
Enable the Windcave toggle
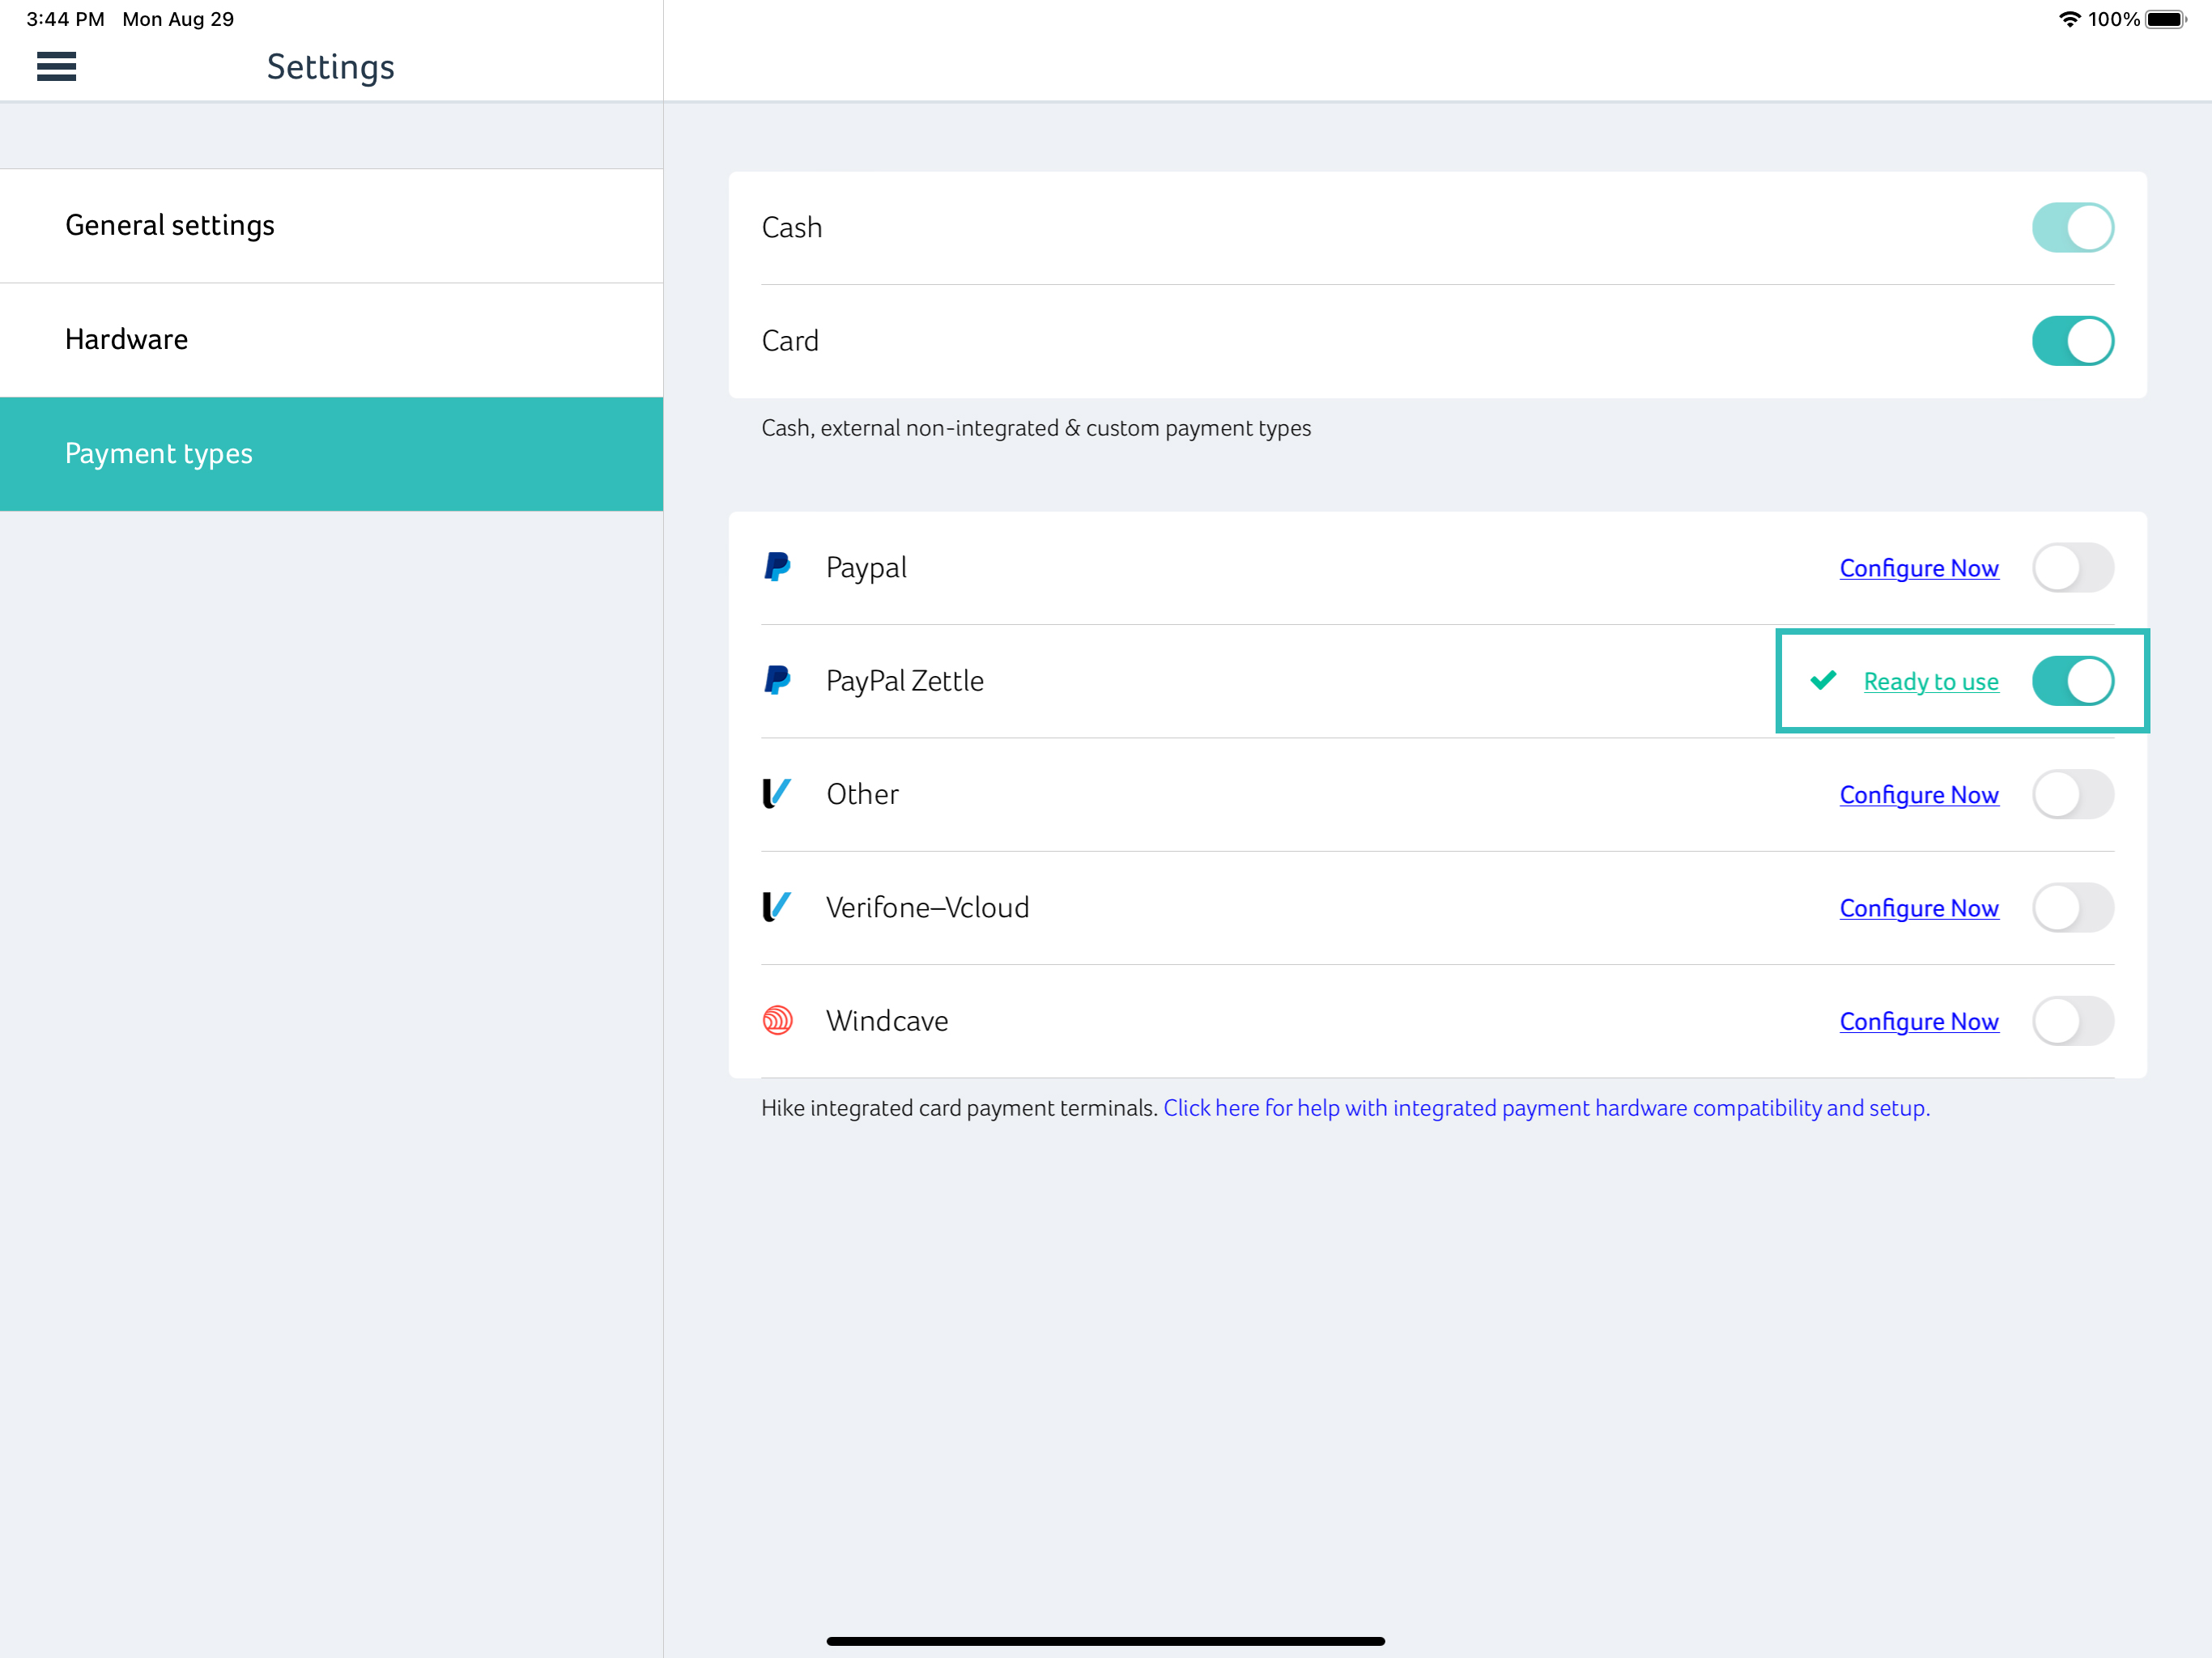pos(2072,1021)
